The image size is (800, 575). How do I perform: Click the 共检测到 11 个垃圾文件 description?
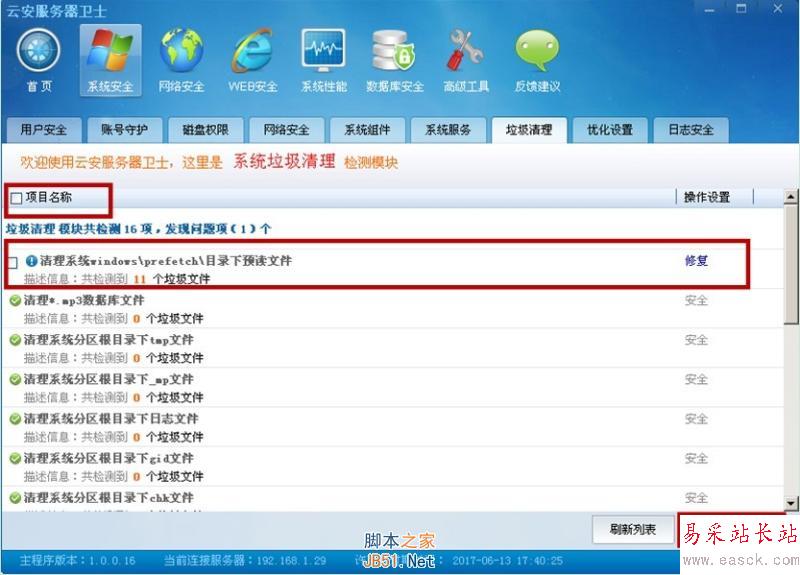(117, 279)
